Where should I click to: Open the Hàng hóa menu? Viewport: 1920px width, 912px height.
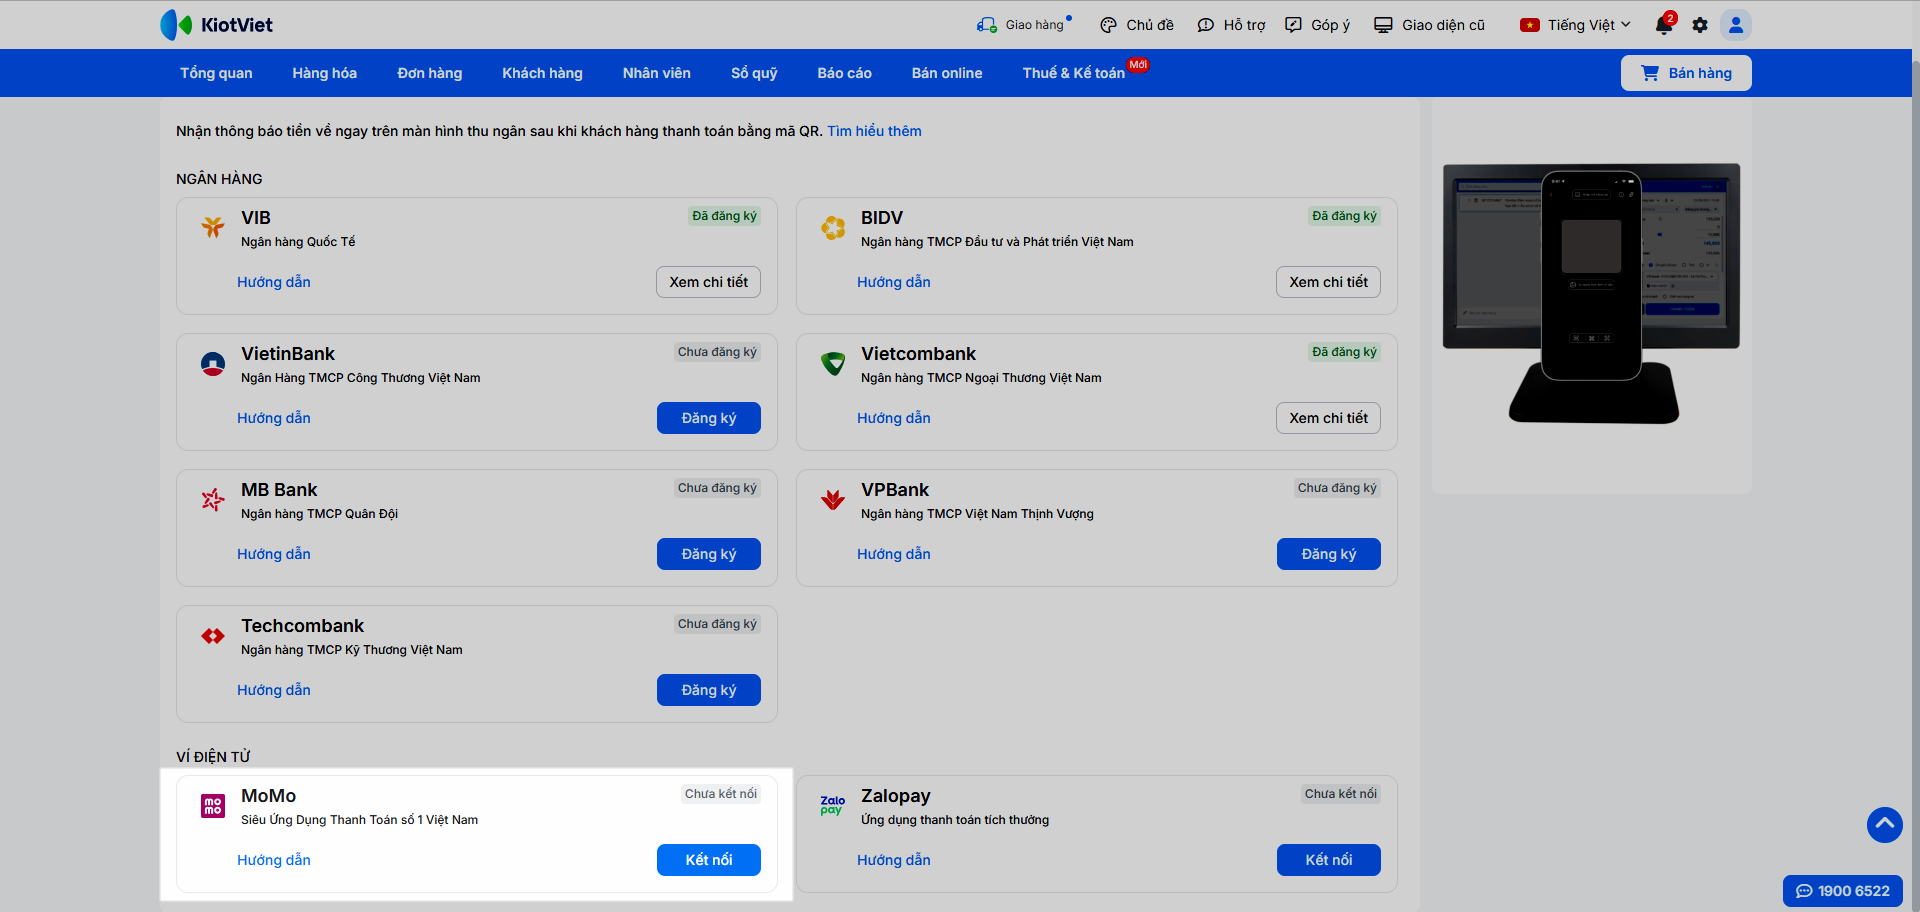click(x=325, y=73)
